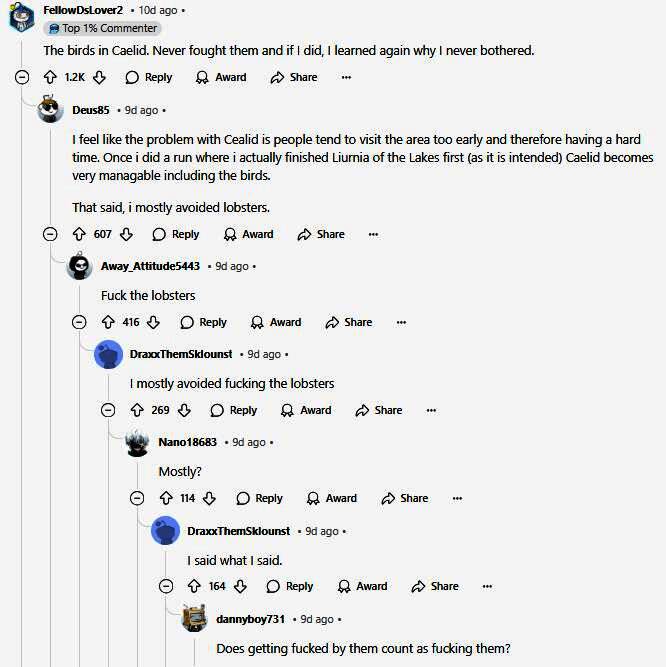Image resolution: width=666 pixels, height=667 pixels.
Task: Open more options on Deus85's comment
Action: point(373,234)
